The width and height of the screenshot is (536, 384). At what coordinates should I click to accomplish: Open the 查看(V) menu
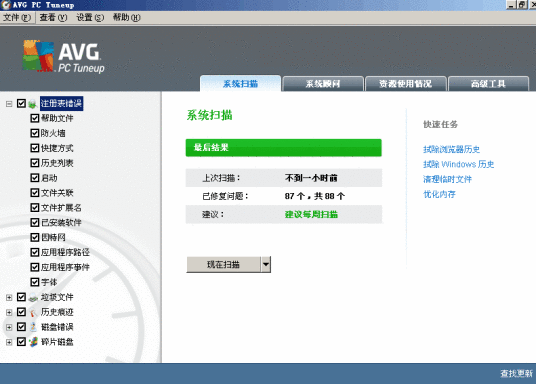point(53,17)
